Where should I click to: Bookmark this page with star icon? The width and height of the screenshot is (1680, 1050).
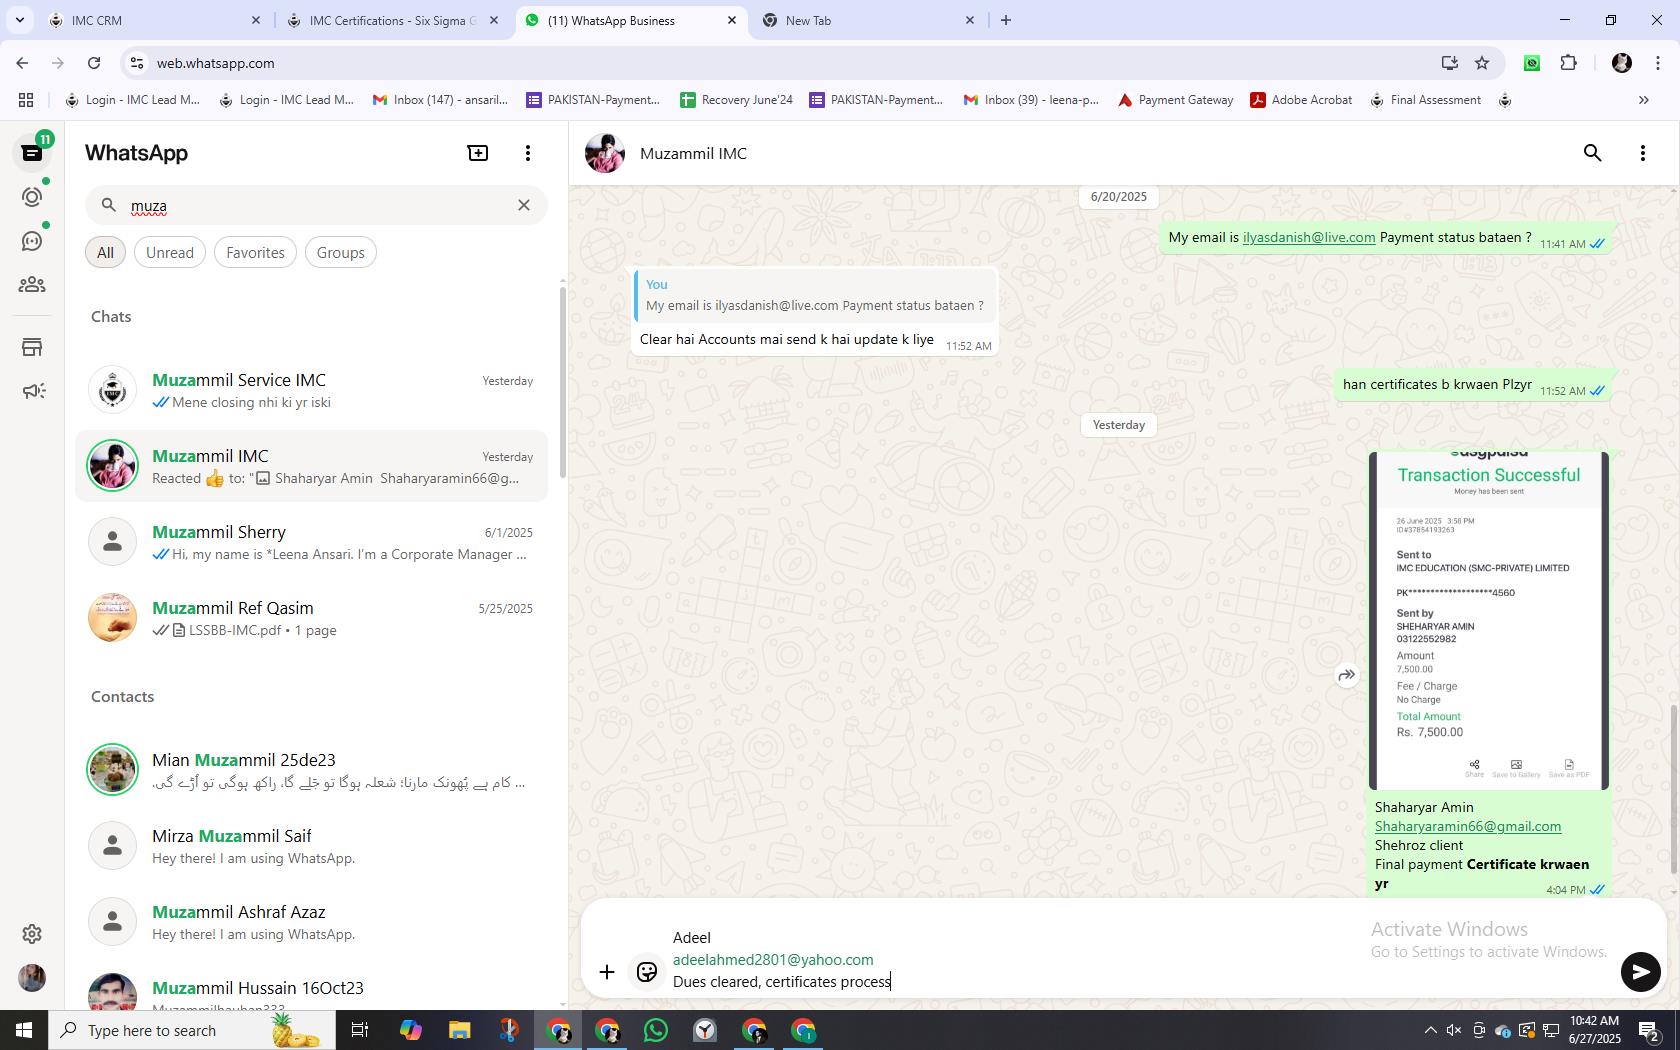pyautogui.click(x=1482, y=63)
